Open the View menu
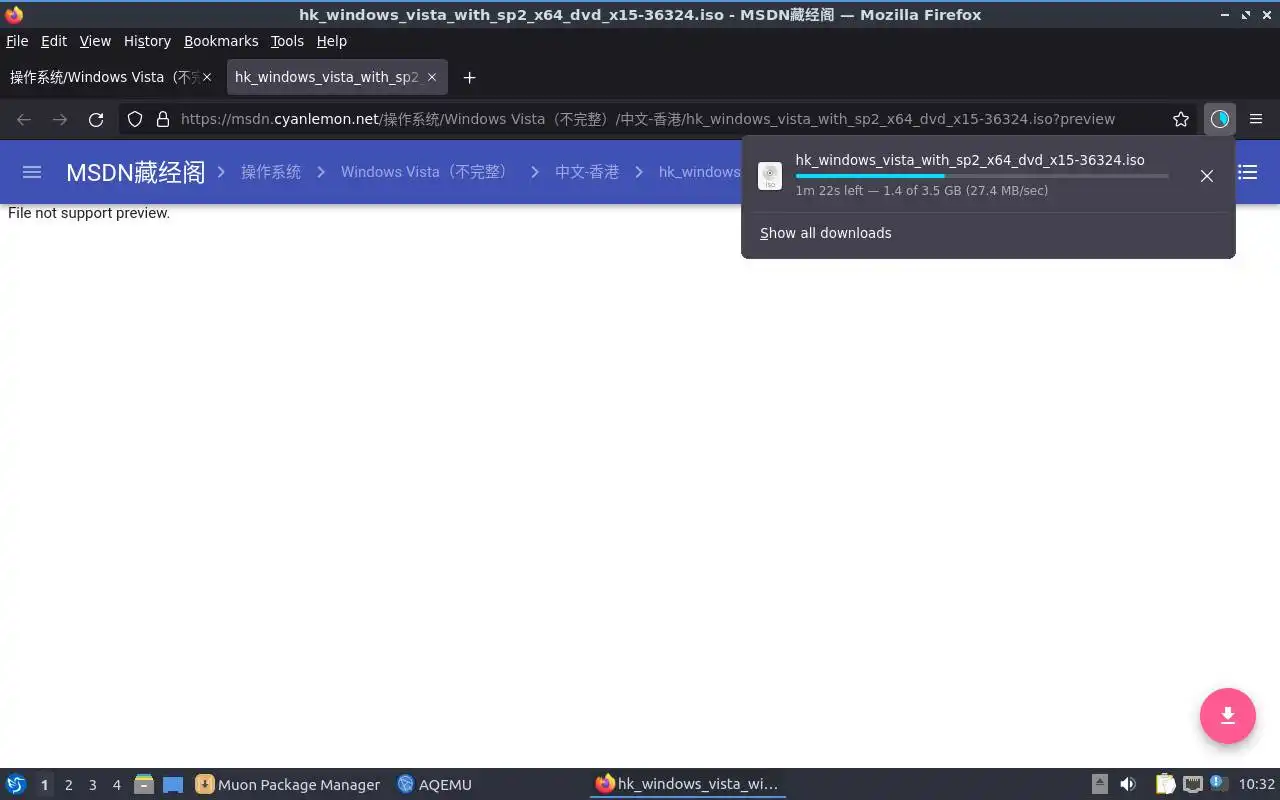Screen dimensions: 1280x800 pyautogui.click(x=95, y=41)
